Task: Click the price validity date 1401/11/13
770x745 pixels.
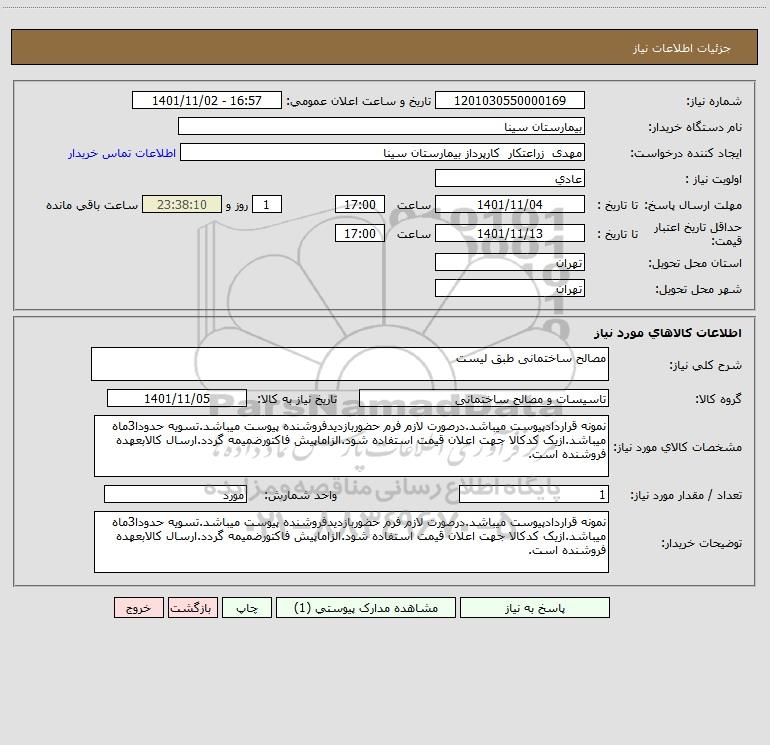Action: pos(510,234)
